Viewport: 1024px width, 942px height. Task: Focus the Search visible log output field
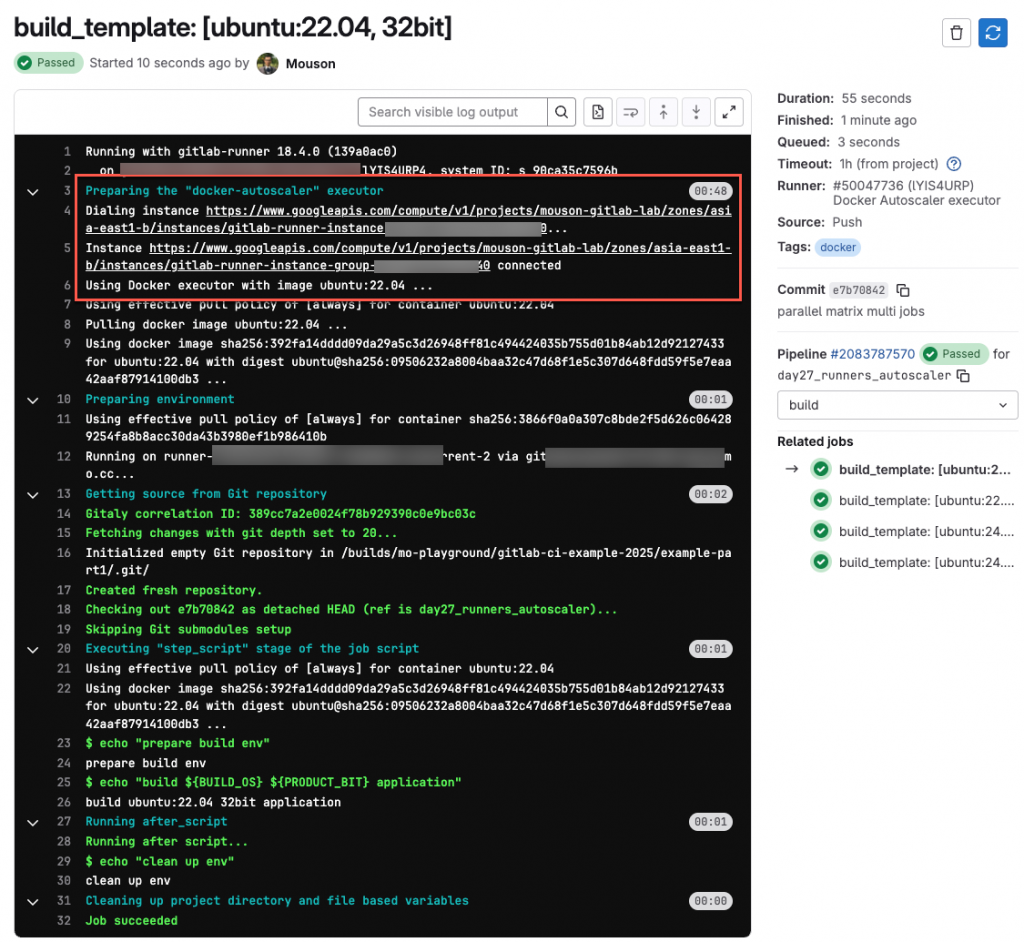[x=453, y=112]
